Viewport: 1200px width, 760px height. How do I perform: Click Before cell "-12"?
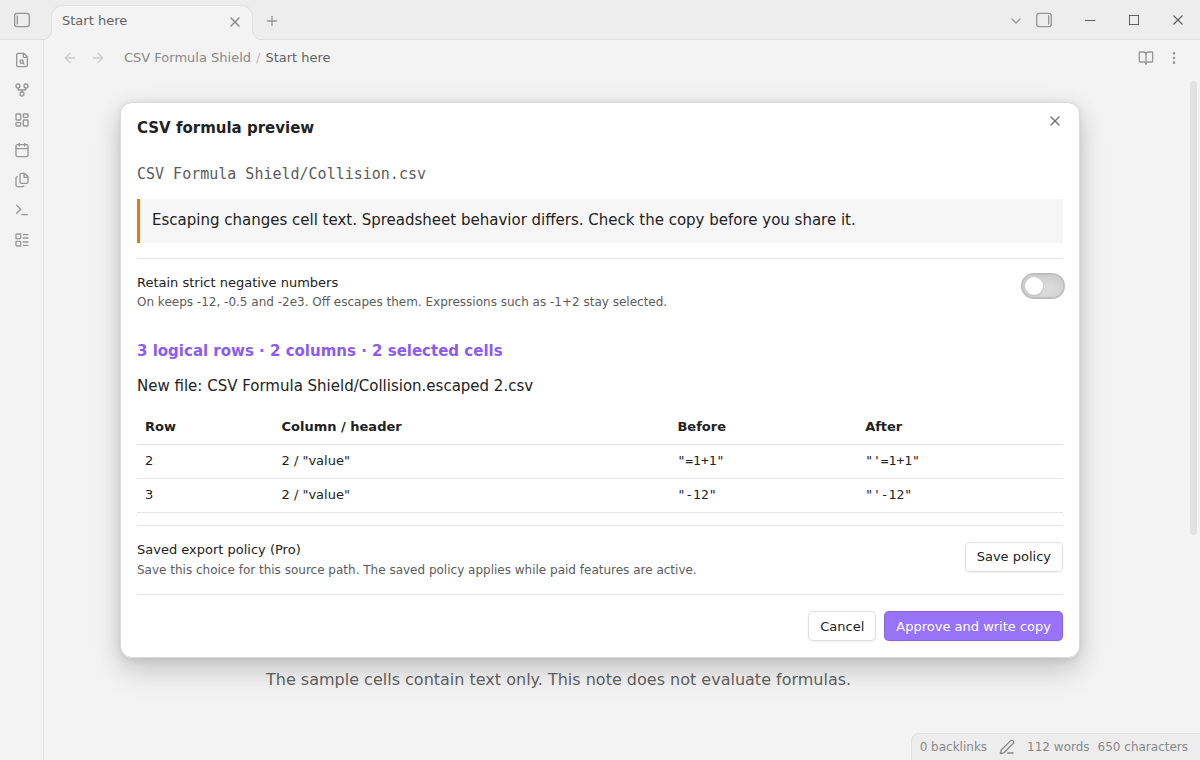697,495
